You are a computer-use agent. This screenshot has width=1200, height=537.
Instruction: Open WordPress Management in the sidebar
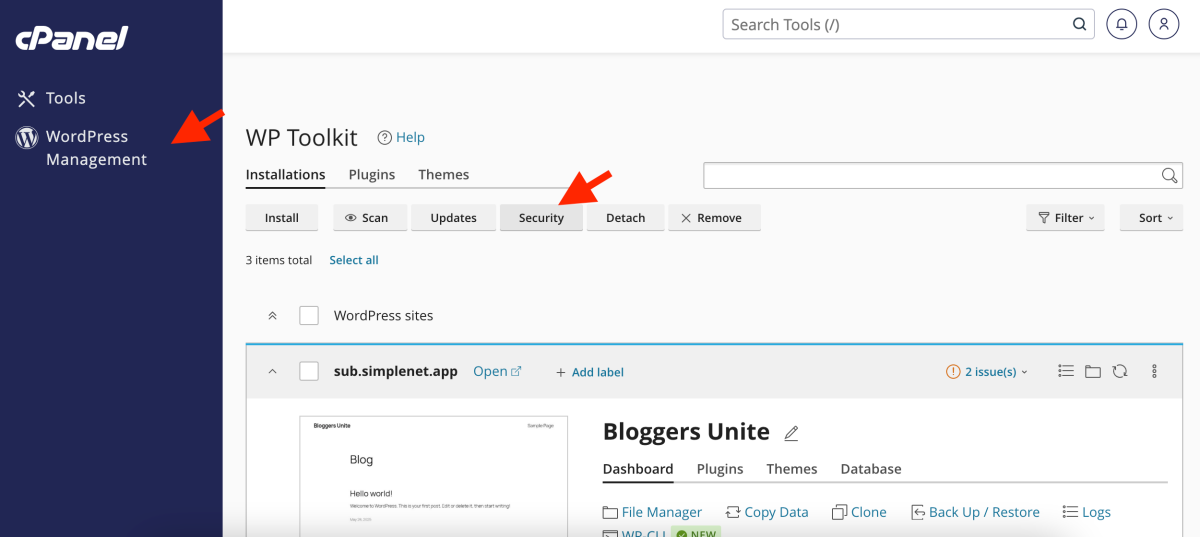(x=96, y=148)
